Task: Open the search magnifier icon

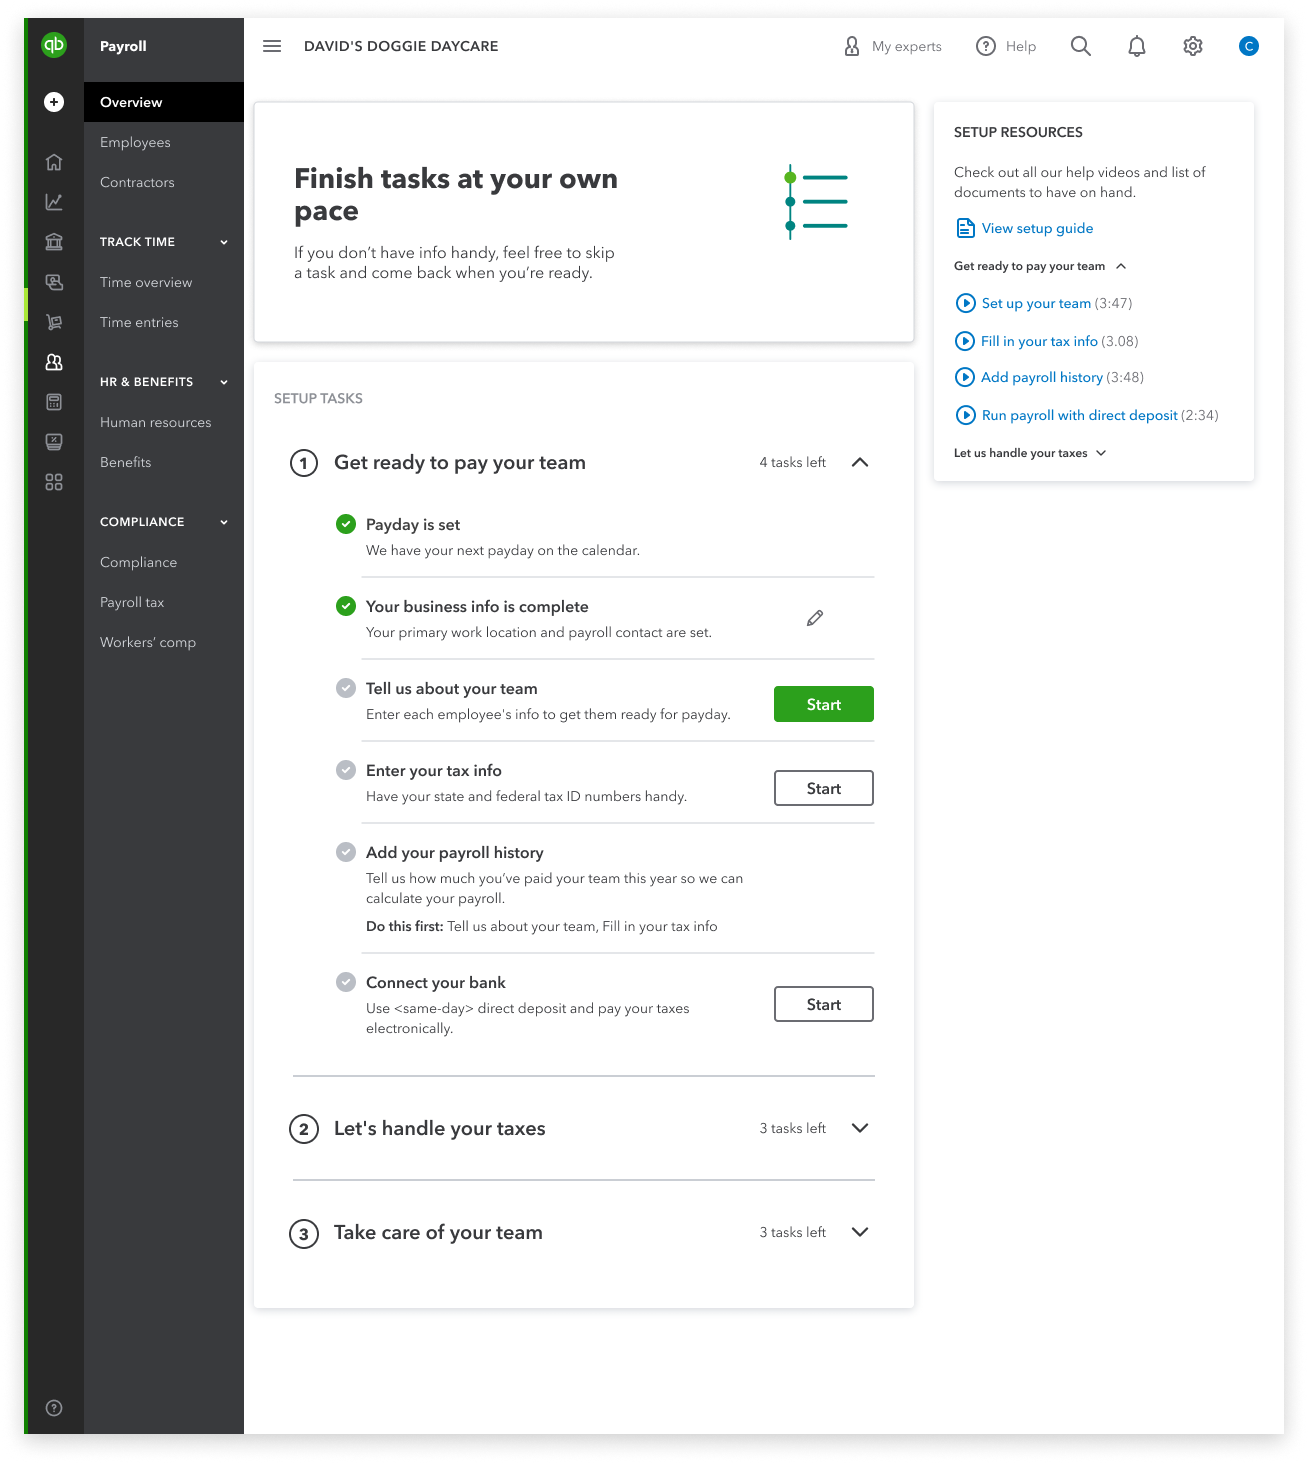Action: tap(1081, 46)
